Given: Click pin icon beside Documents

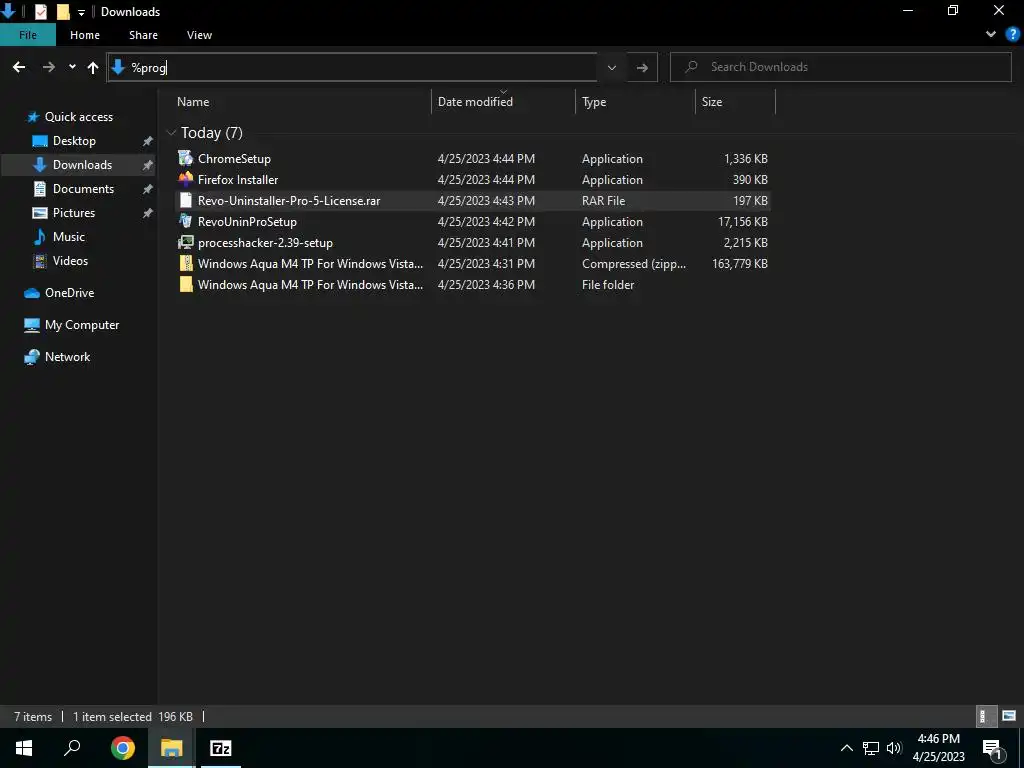Looking at the screenshot, I should [x=148, y=189].
